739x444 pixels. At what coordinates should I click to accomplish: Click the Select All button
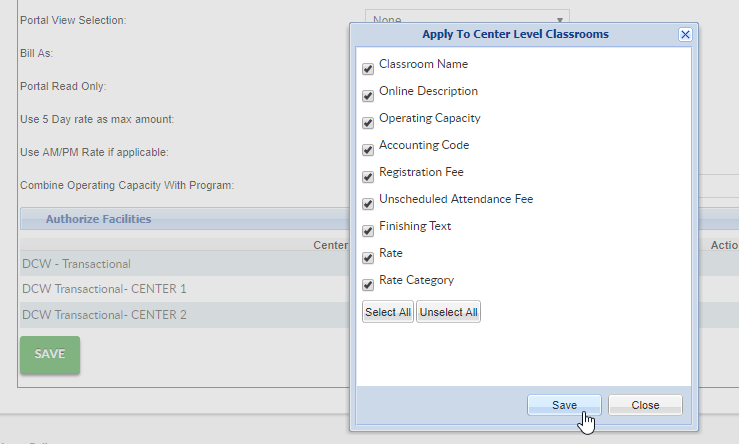click(x=388, y=312)
